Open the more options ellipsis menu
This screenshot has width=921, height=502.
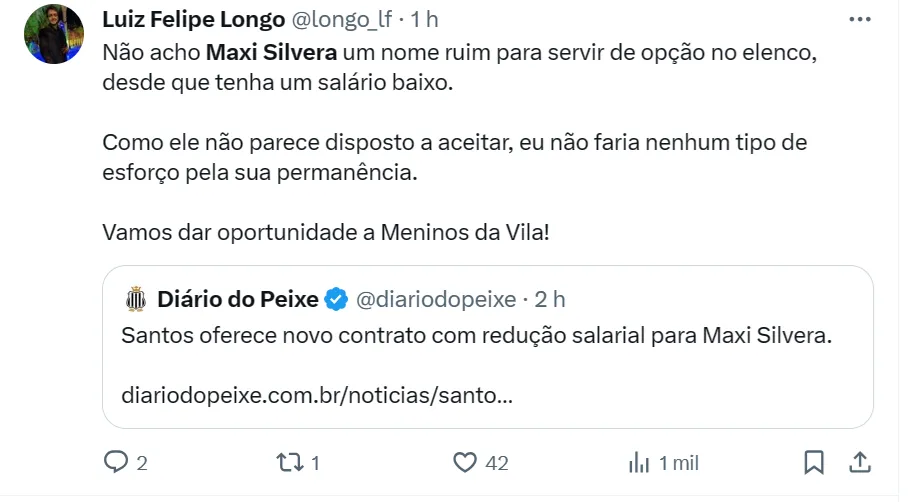[859, 19]
